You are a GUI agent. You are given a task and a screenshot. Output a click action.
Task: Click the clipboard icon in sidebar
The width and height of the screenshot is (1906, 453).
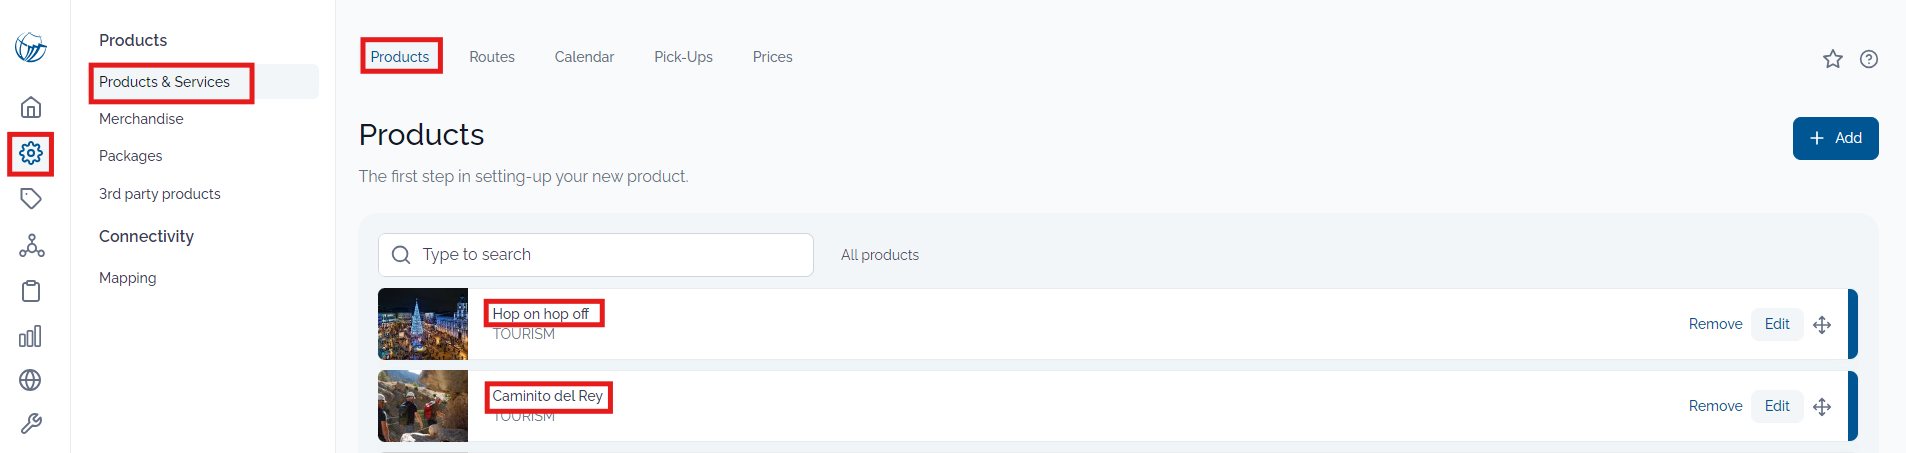pyautogui.click(x=31, y=291)
